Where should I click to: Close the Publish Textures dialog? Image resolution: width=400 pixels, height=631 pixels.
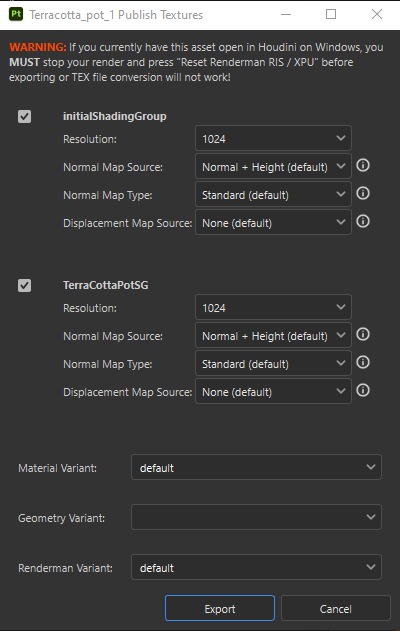click(x=377, y=14)
